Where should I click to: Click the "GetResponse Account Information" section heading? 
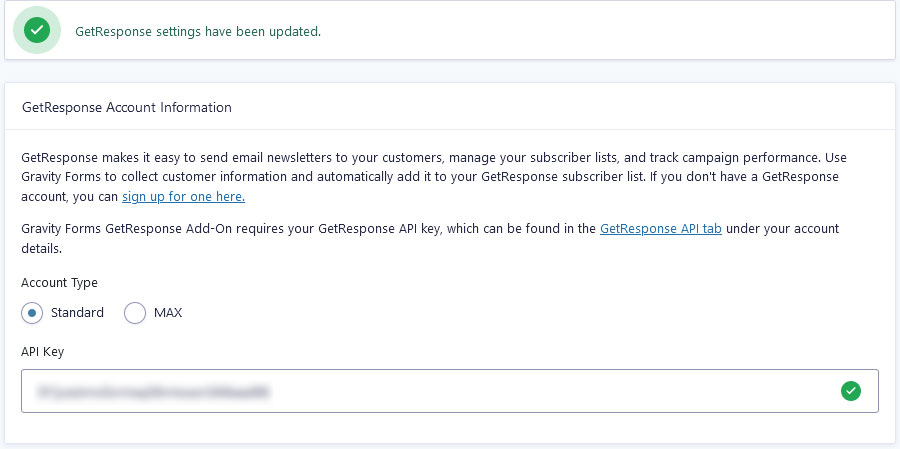tap(127, 107)
